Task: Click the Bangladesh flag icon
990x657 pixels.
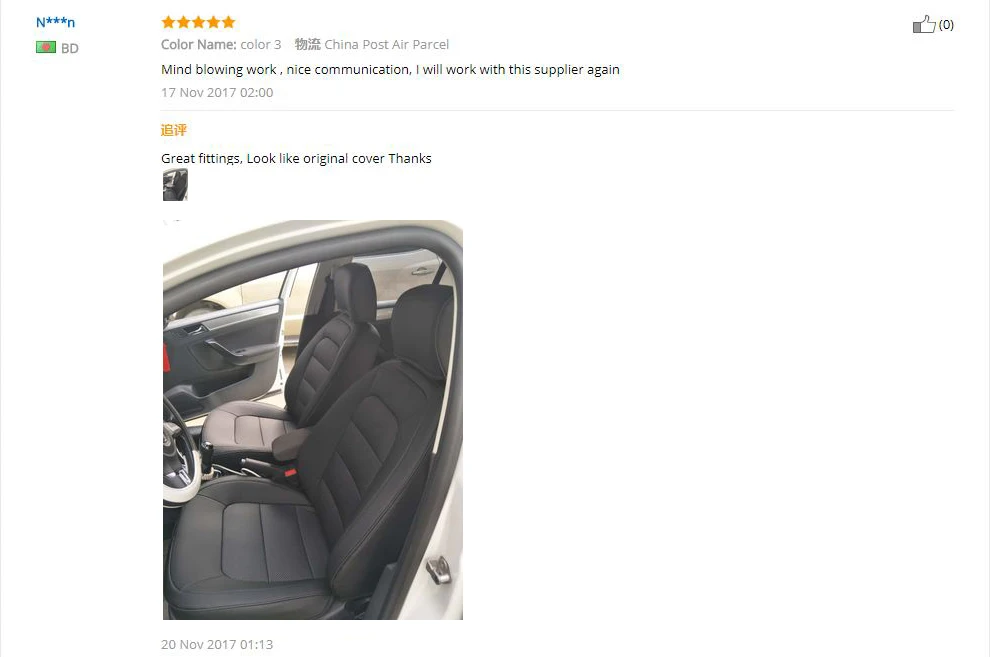Action: 46,47
